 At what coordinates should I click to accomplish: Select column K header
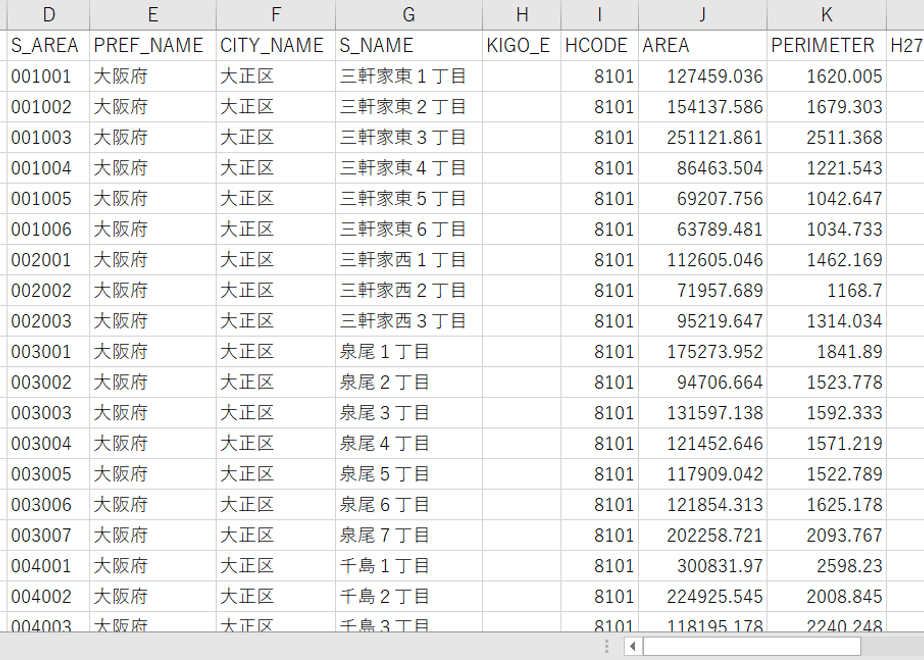[x=827, y=14]
